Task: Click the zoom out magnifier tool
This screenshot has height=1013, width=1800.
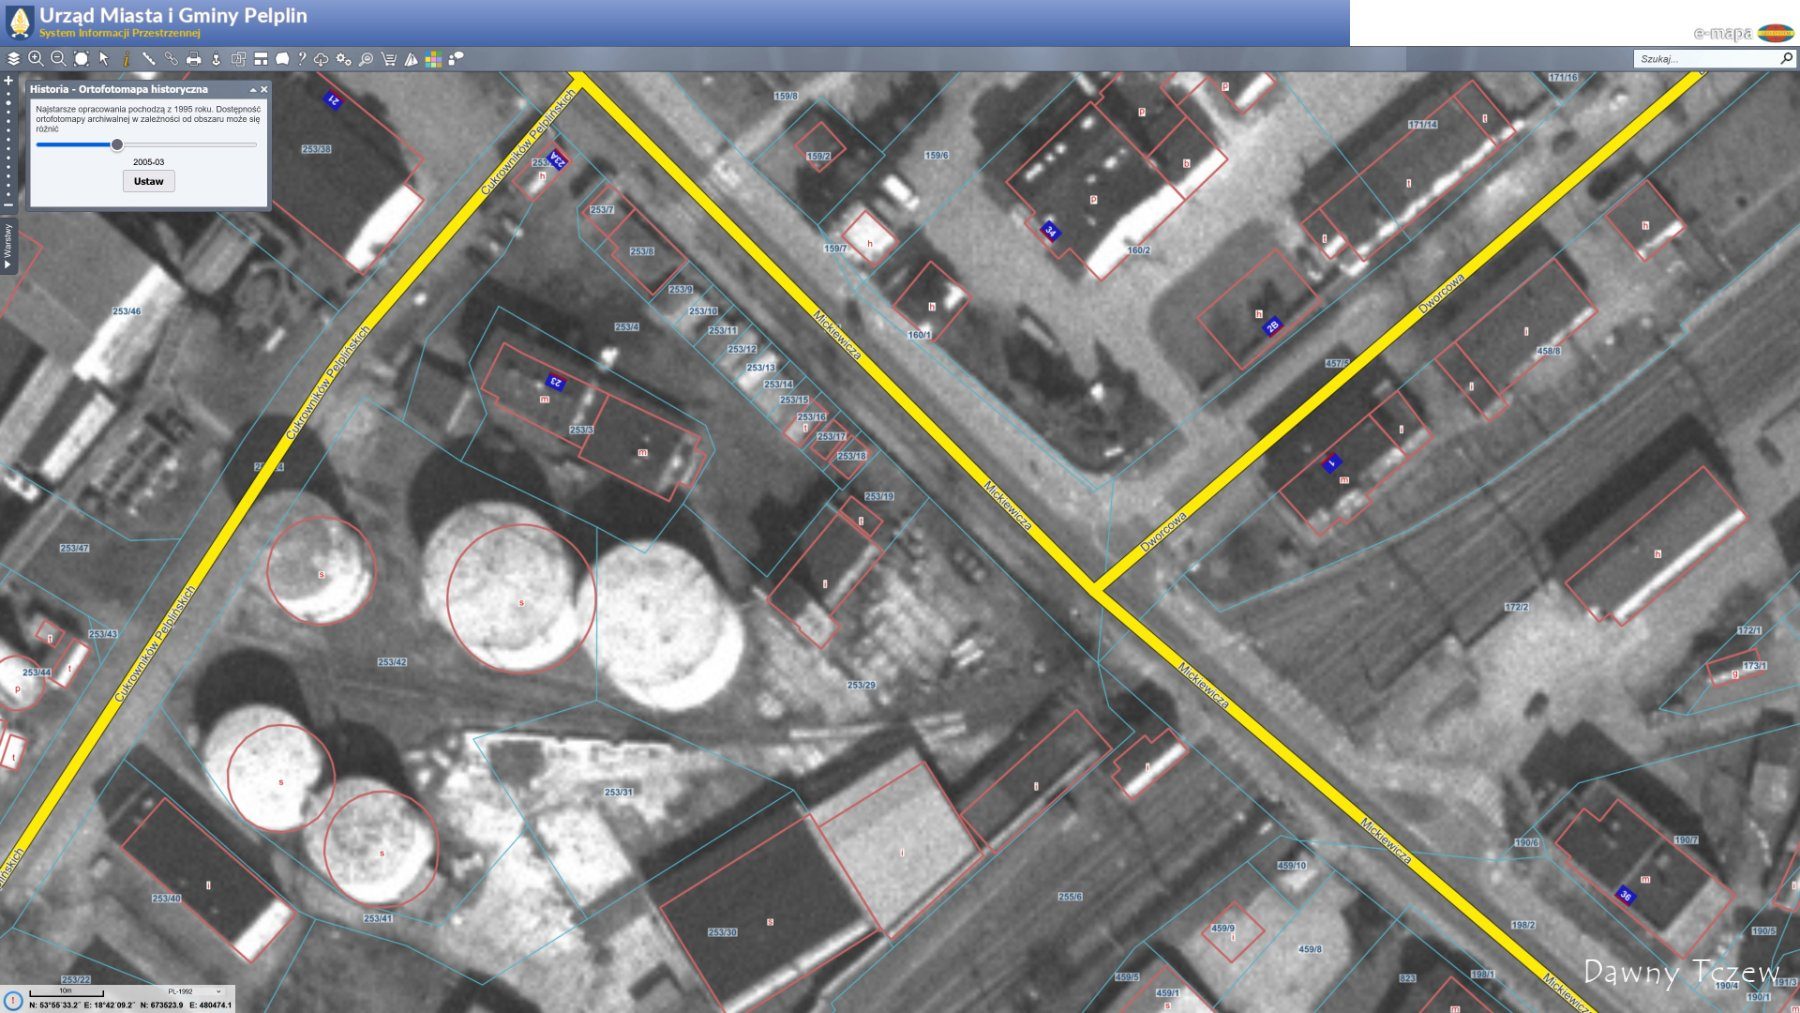Action: [58, 59]
